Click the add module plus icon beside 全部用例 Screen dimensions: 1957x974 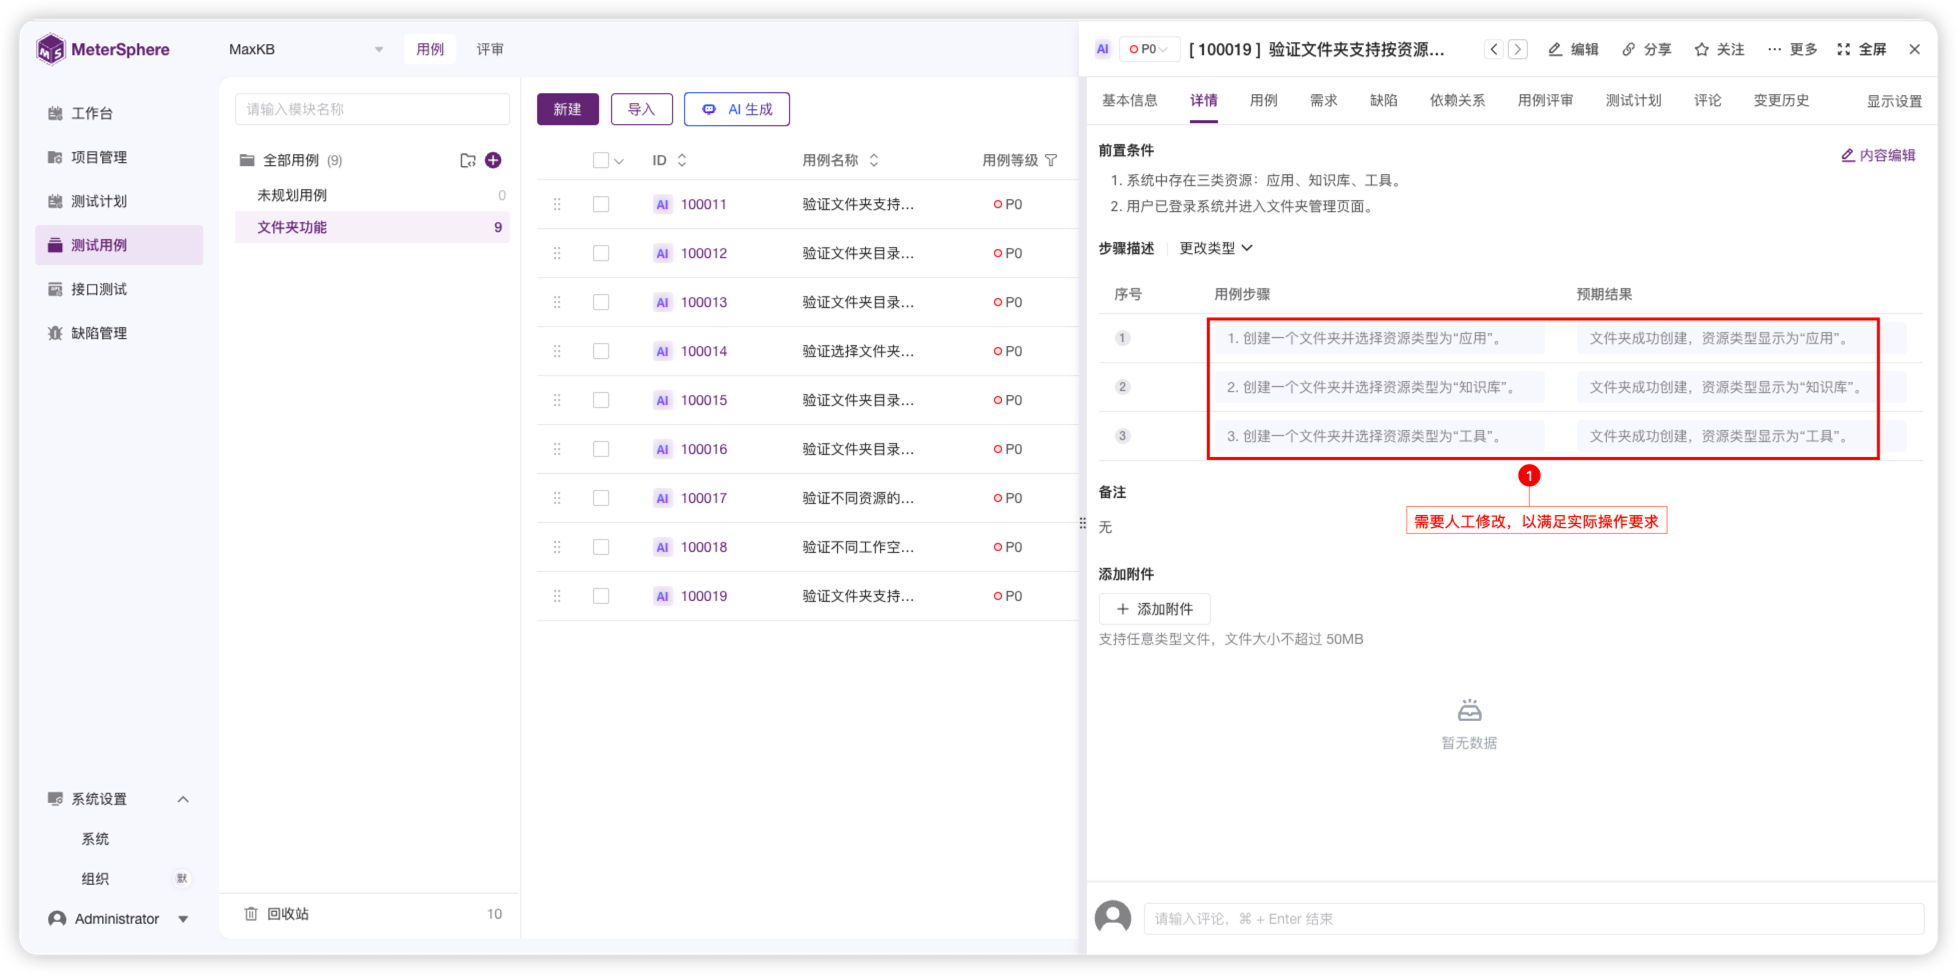click(492, 159)
